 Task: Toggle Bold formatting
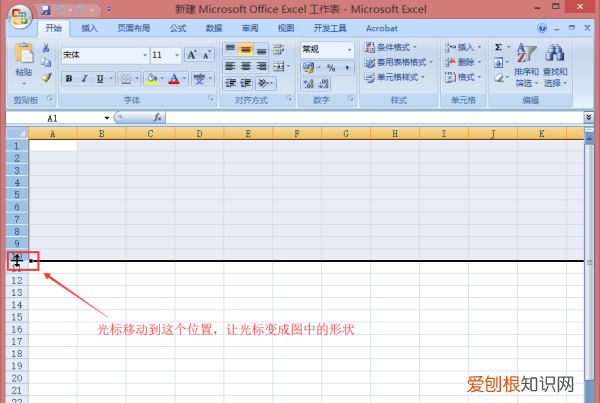[x=69, y=78]
